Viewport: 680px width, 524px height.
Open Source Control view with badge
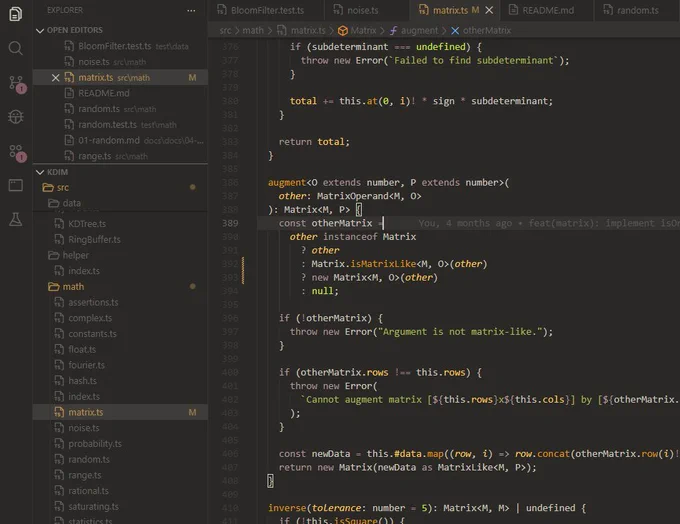point(16,83)
